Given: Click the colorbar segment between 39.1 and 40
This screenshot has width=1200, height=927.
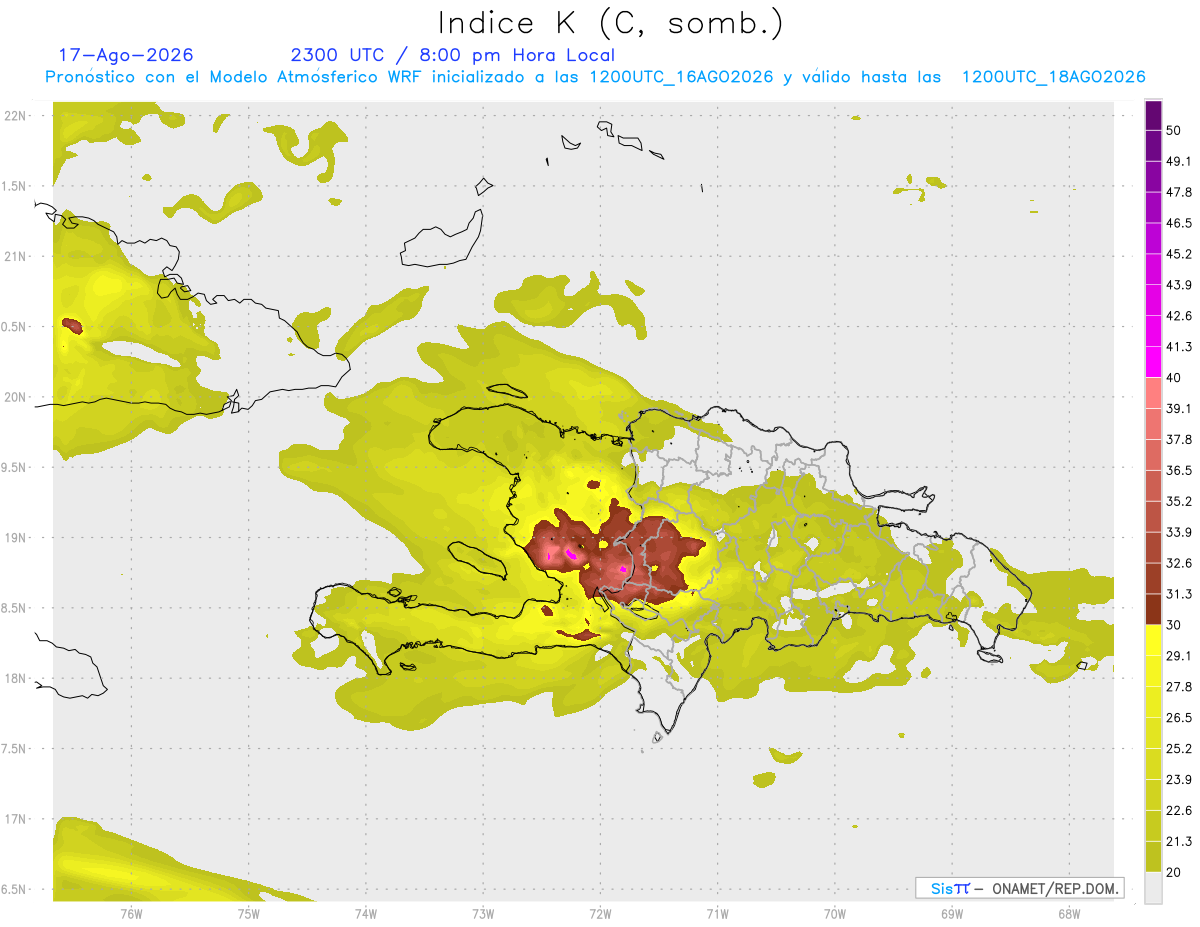Looking at the screenshot, I should click(1153, 393).
